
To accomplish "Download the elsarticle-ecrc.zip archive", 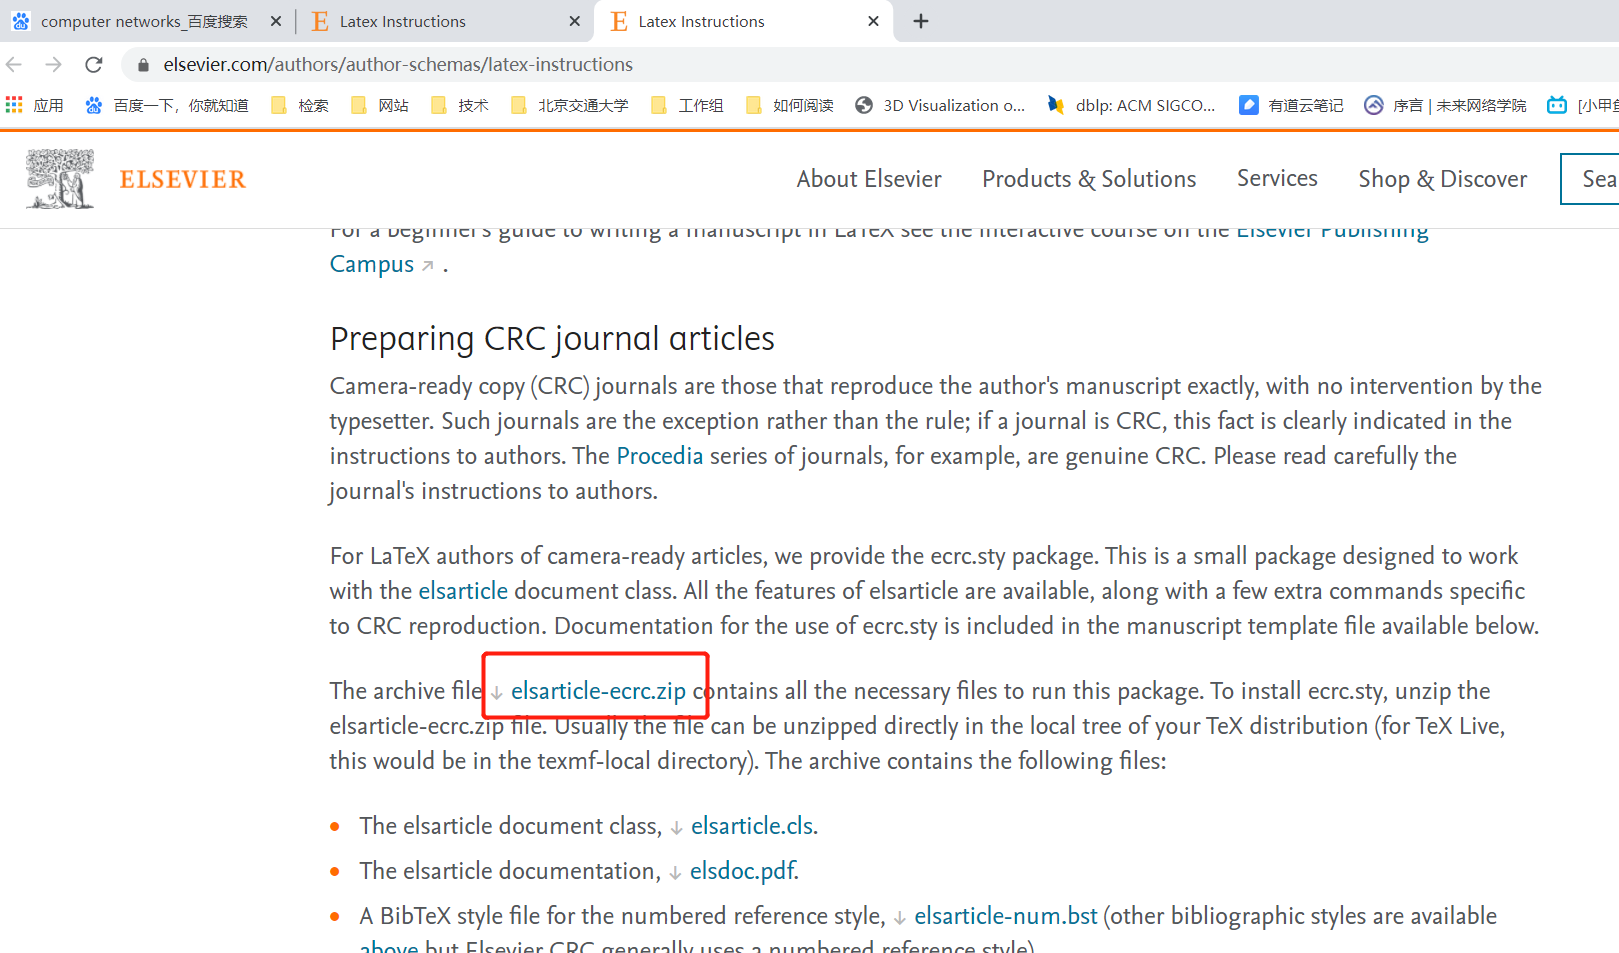I will [598, 691].
